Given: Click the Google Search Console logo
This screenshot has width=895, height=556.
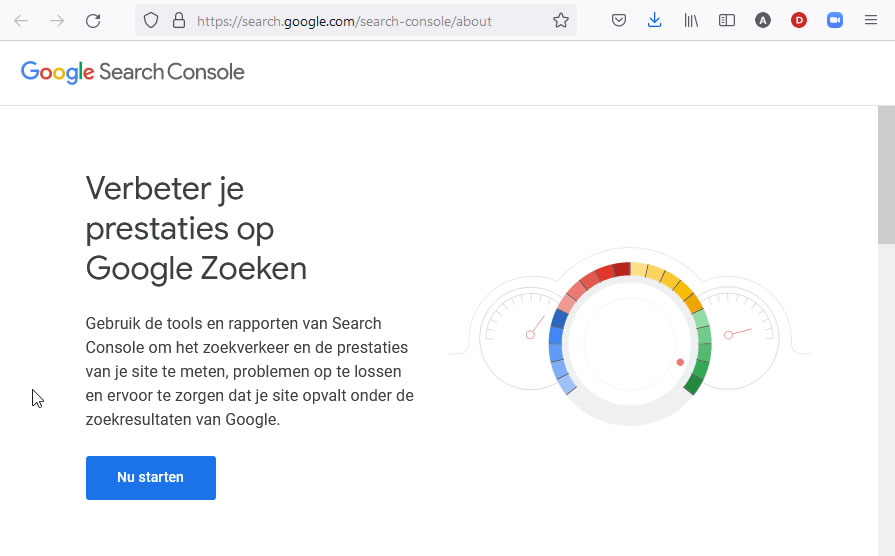Looking at the screenshot, I should [132, 72].
